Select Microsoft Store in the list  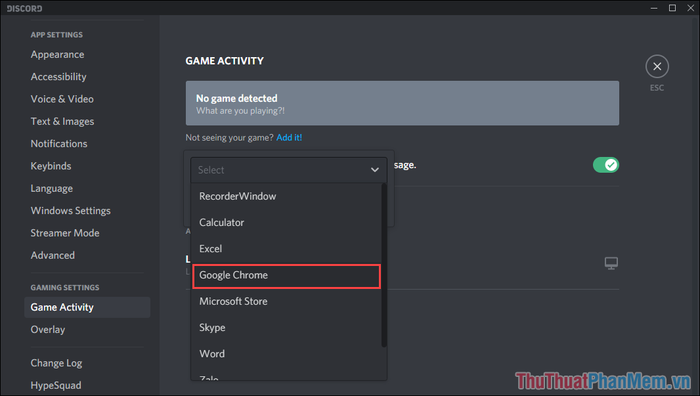click(286, 301)
